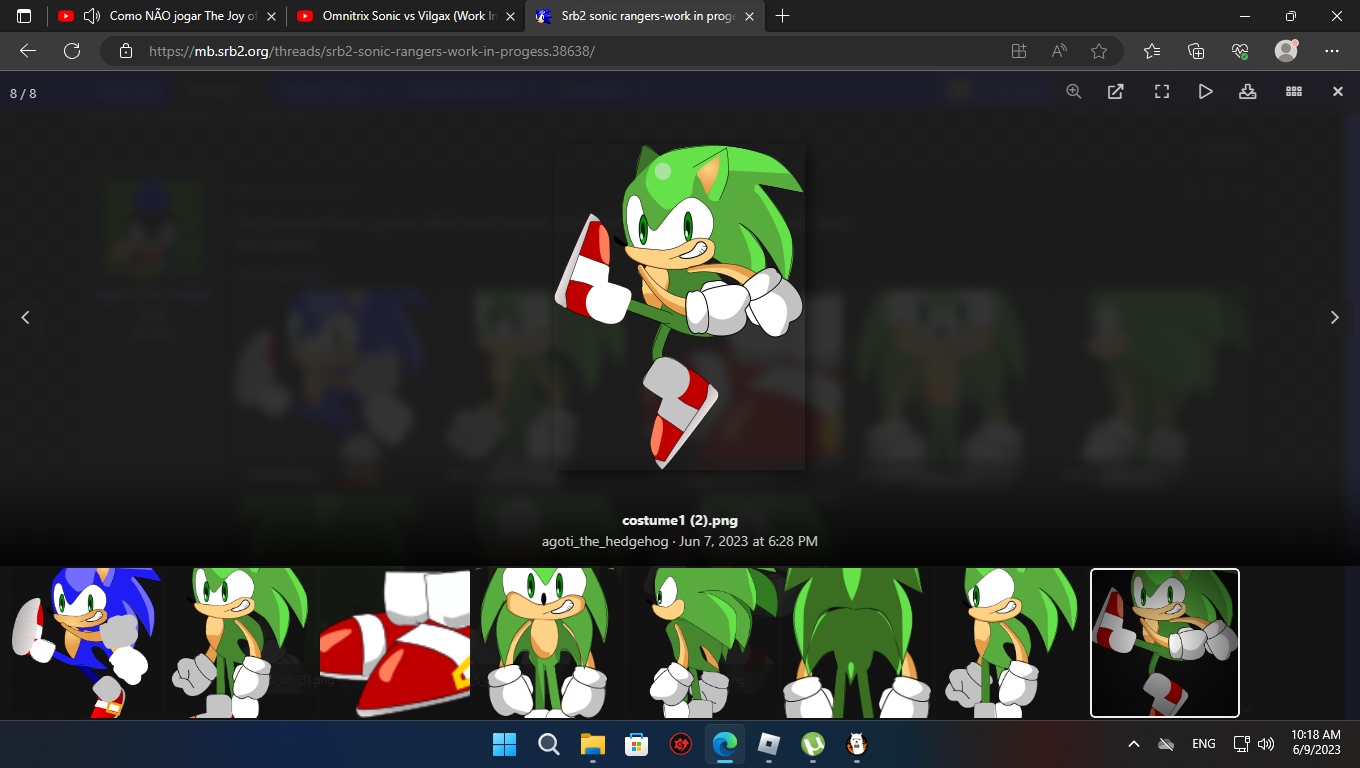Open the penguin icon taskbar app
The image size is (1360, 768).
[857, 744]
